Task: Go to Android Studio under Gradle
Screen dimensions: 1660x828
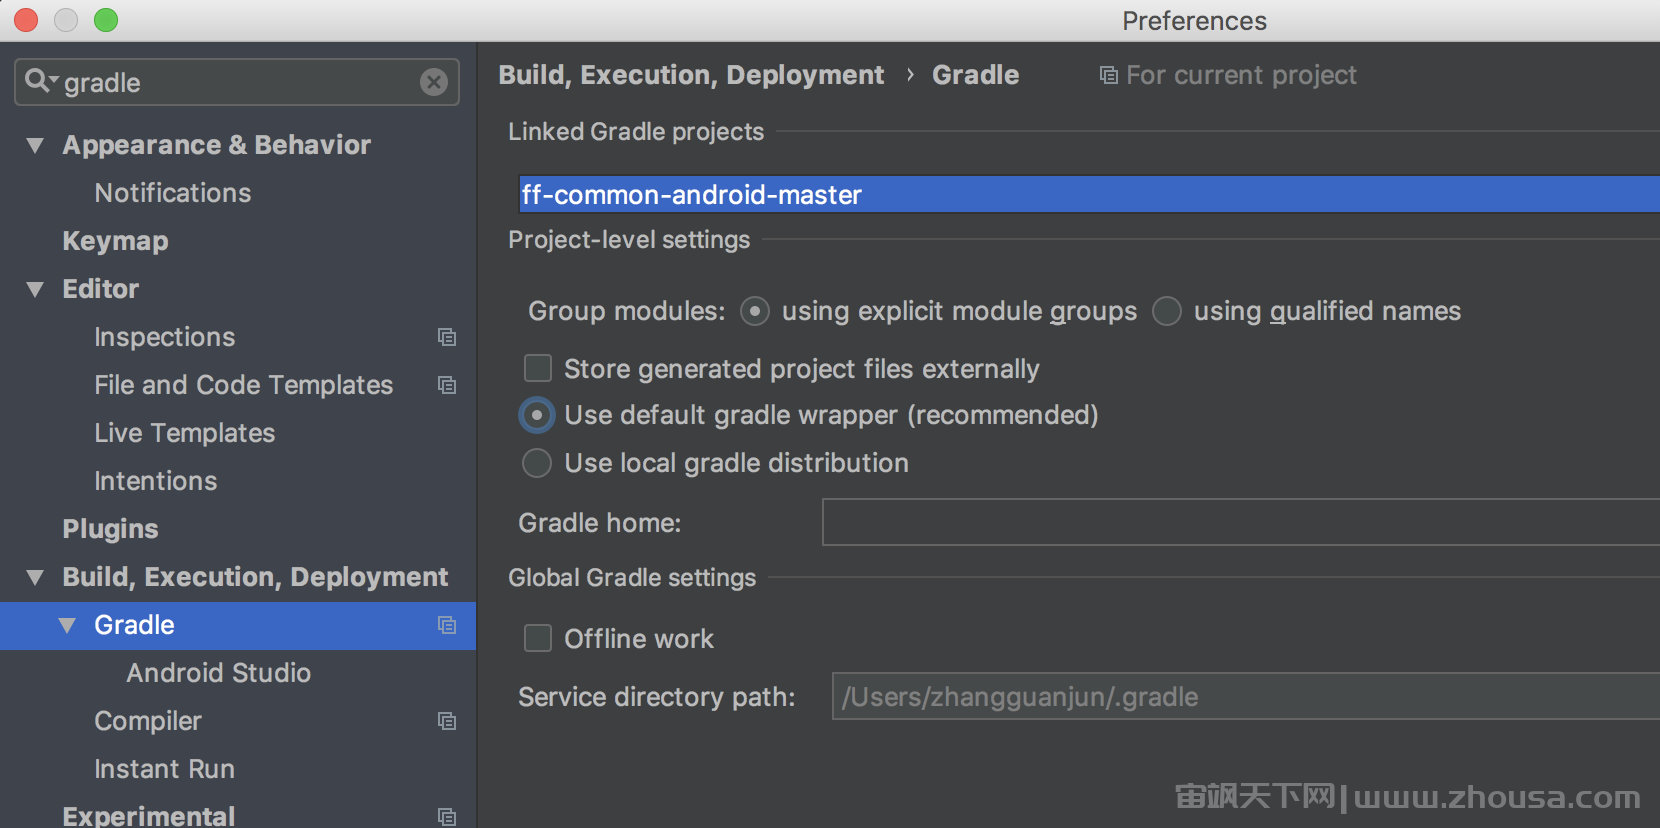Action: 218,673
